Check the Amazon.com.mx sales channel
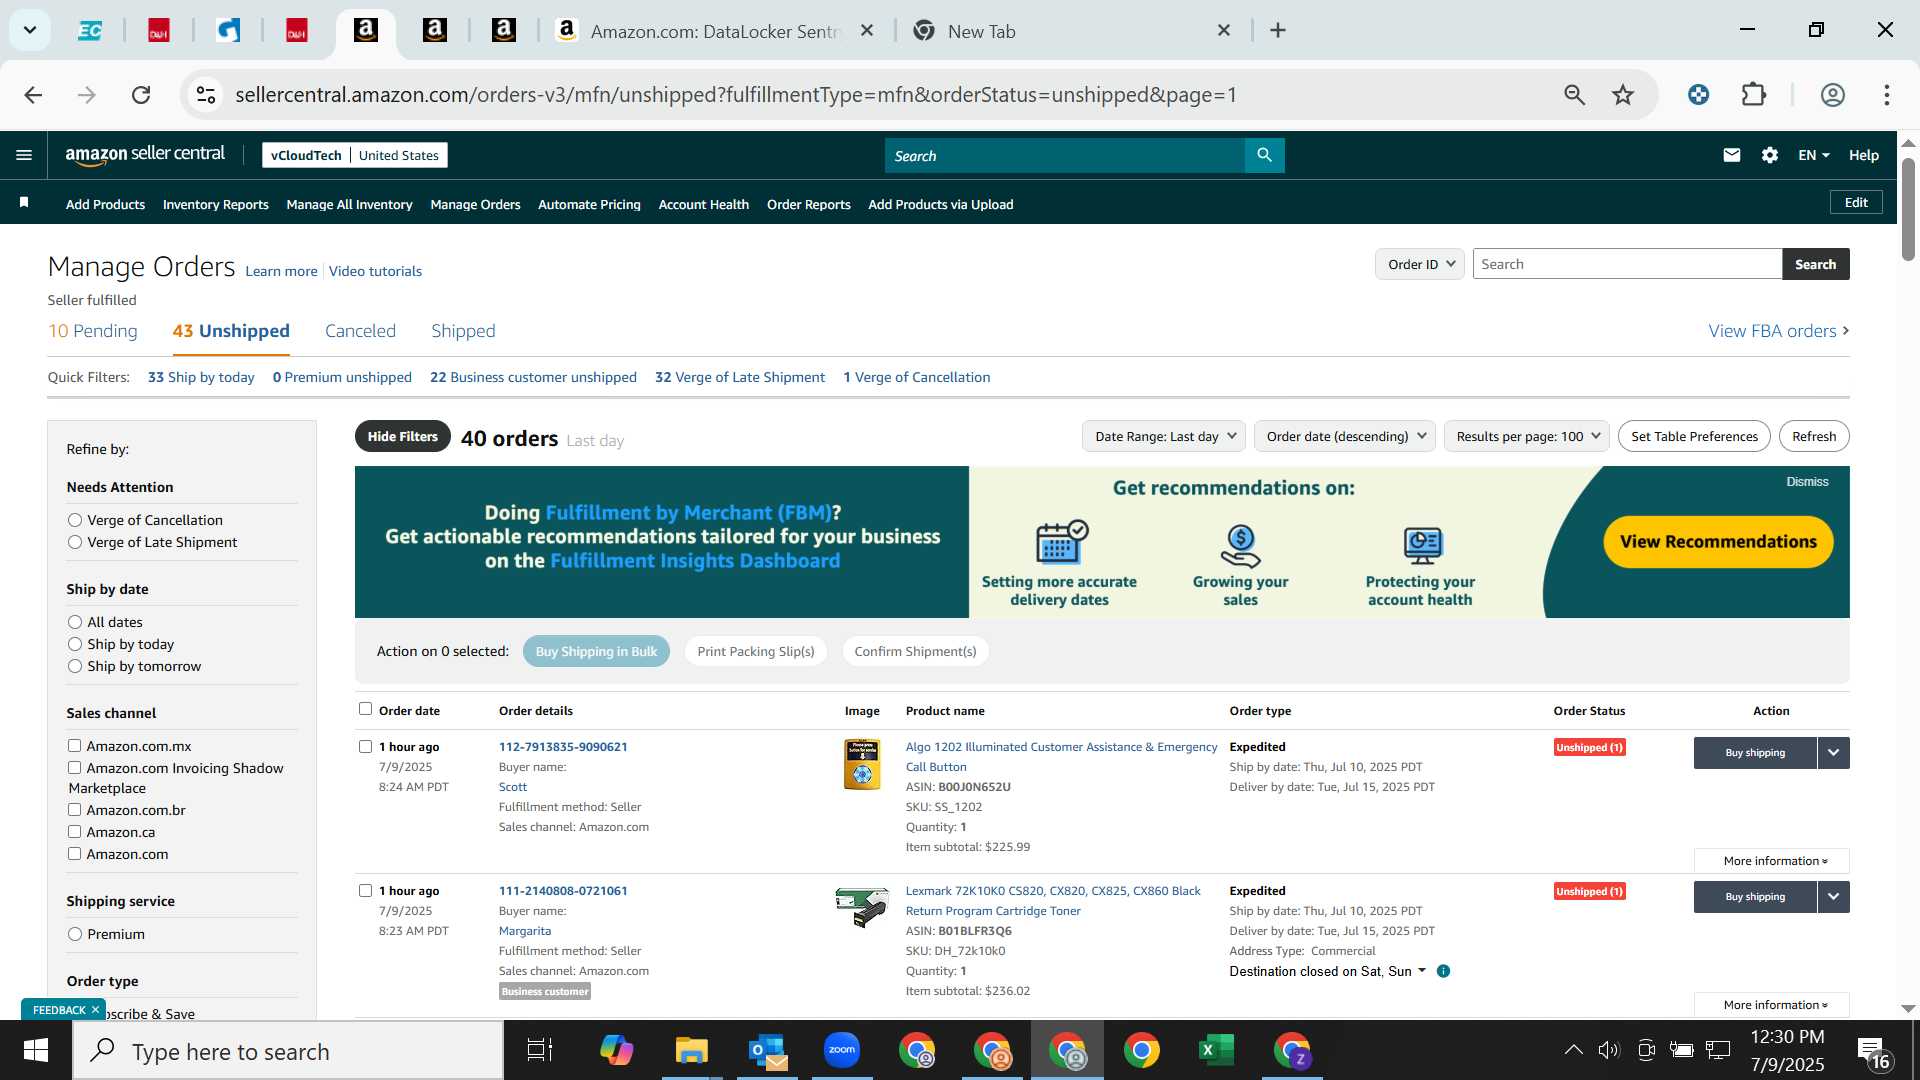 coord(74,746)
